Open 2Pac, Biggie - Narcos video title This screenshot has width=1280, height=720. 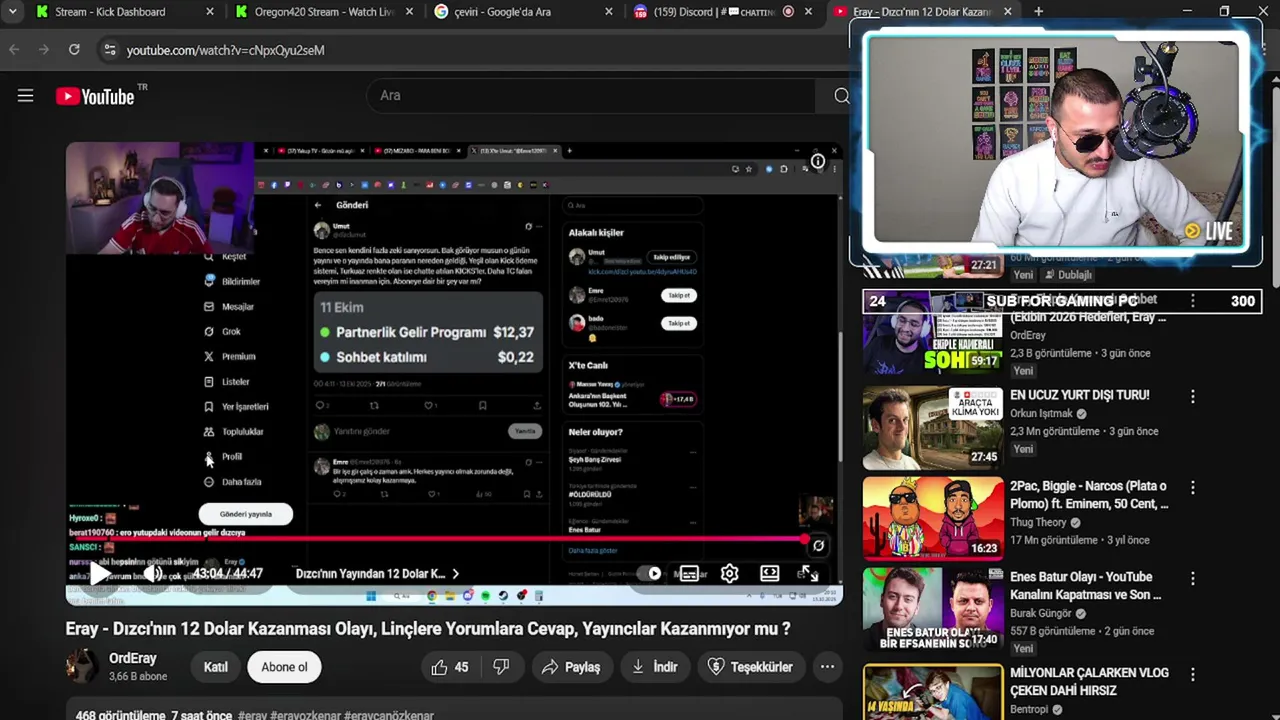[x=1089, y=495]
